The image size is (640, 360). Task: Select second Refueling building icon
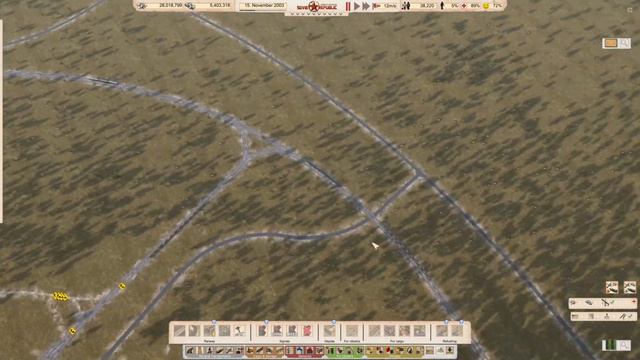(x=457, y=331)
